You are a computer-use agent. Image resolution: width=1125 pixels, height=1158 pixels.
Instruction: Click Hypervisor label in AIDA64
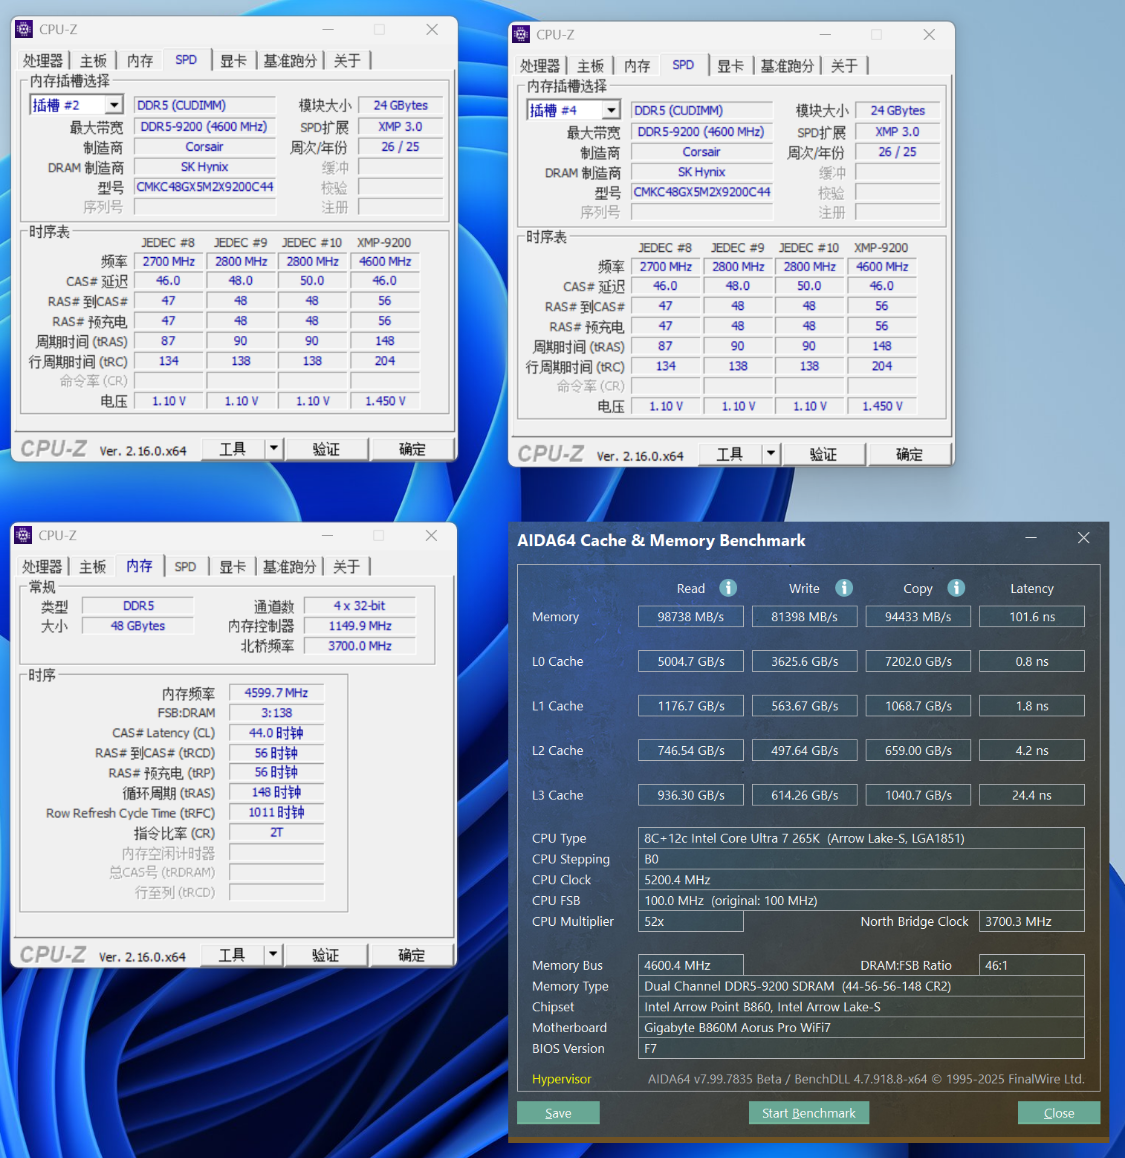[x=561, y=1078]
